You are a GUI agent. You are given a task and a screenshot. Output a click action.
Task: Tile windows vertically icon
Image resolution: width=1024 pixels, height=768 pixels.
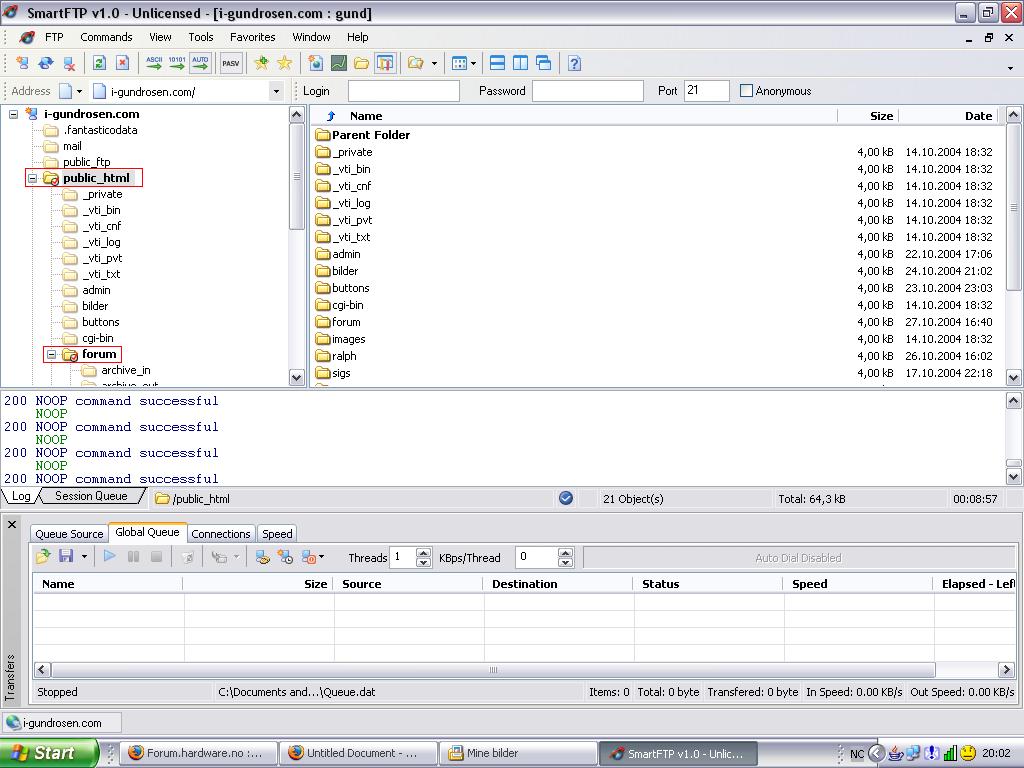point(520,63)
